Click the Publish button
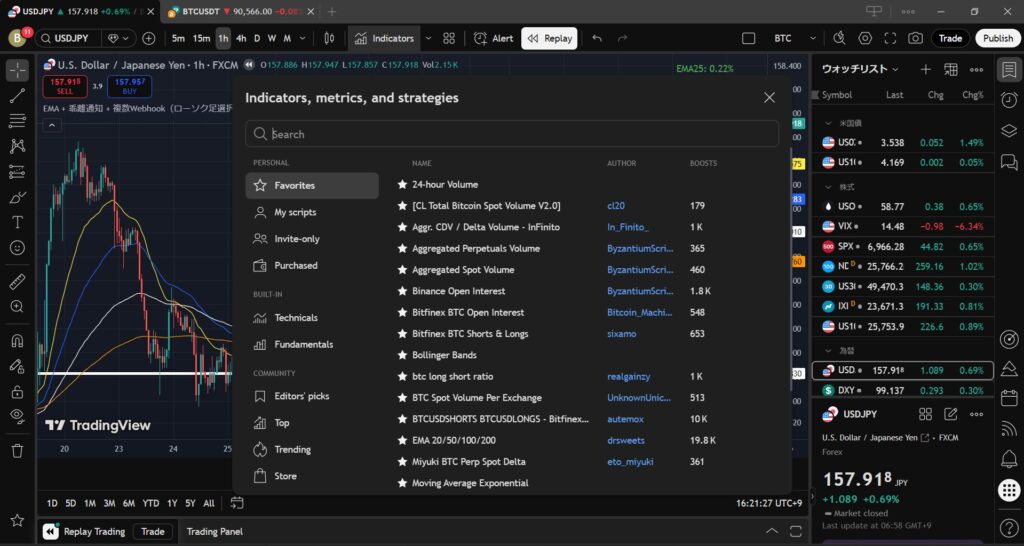This screenshot has width=1024, height=546. [x=997, y=38]
